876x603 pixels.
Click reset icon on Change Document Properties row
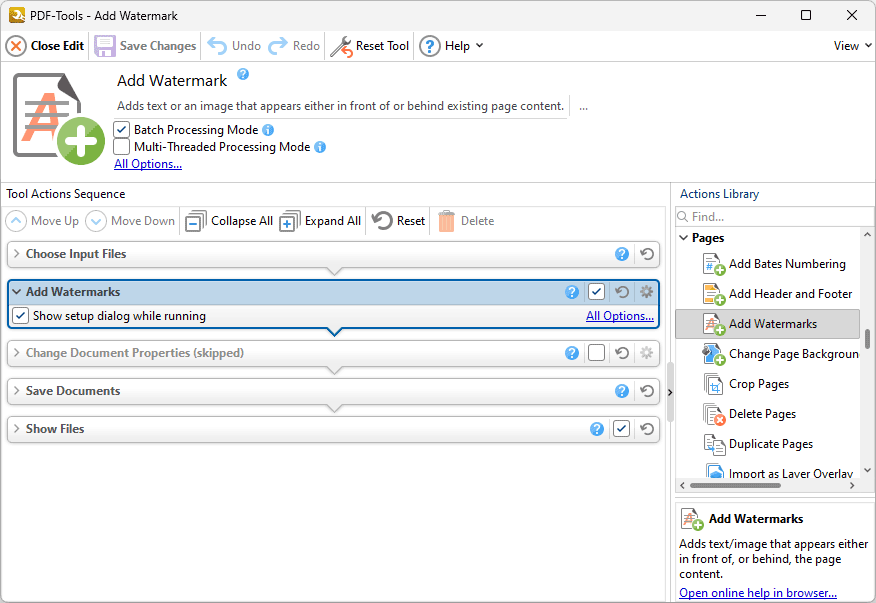[622, 353]
